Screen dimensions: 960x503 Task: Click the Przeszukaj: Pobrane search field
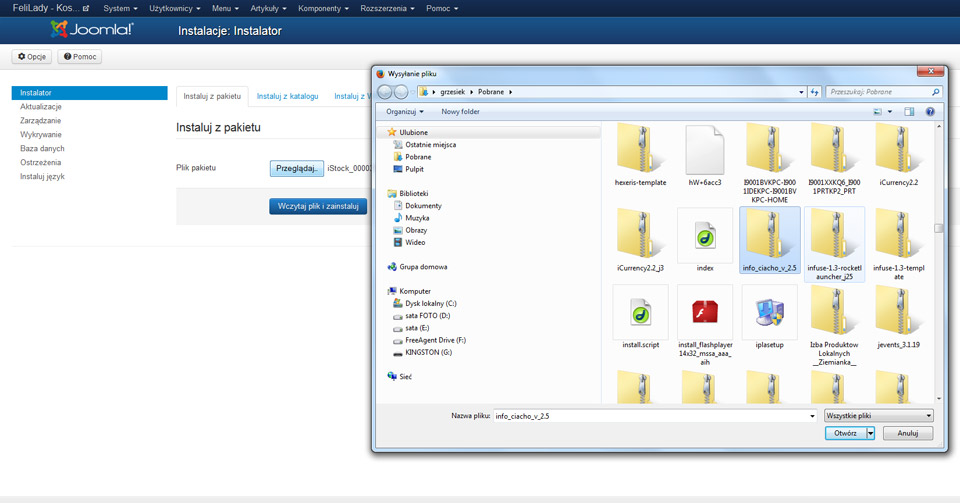tap(877, 92)
